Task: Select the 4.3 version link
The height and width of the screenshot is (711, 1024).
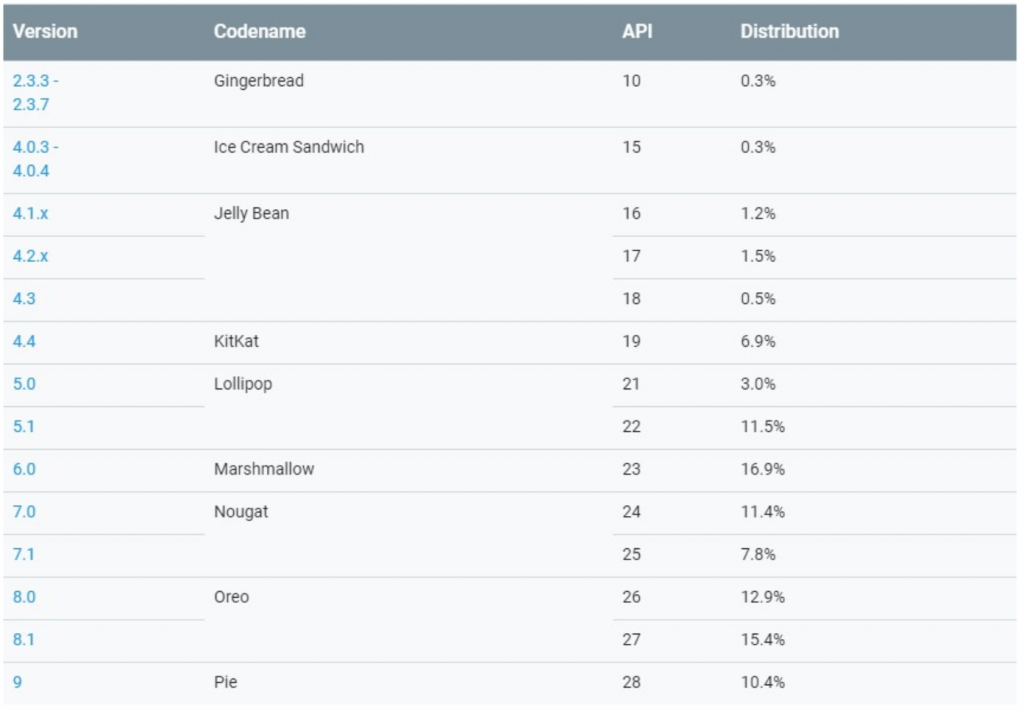Action: tap(24, 299)
